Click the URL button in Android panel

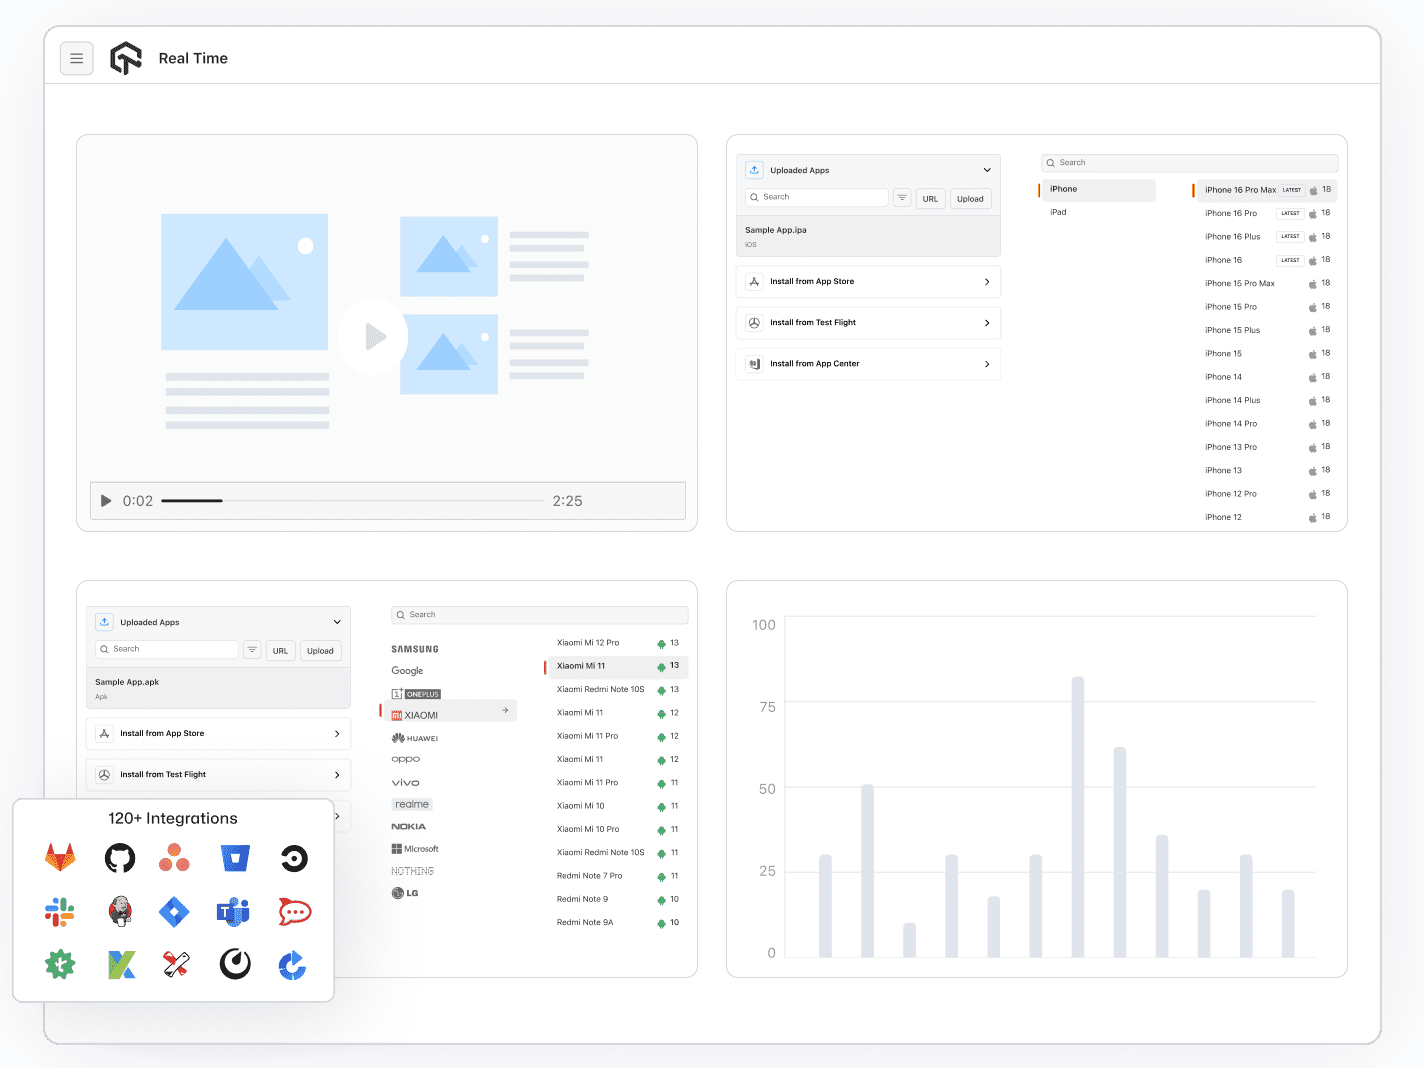pos(280,651)
